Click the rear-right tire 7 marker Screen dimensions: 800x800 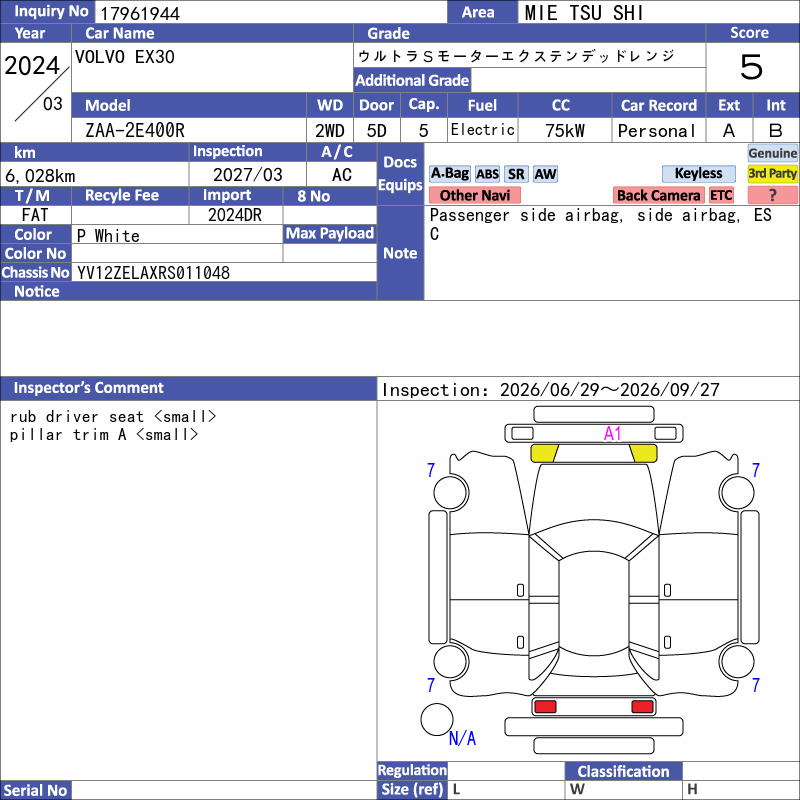pyautogui.click(x=756, y=685)
